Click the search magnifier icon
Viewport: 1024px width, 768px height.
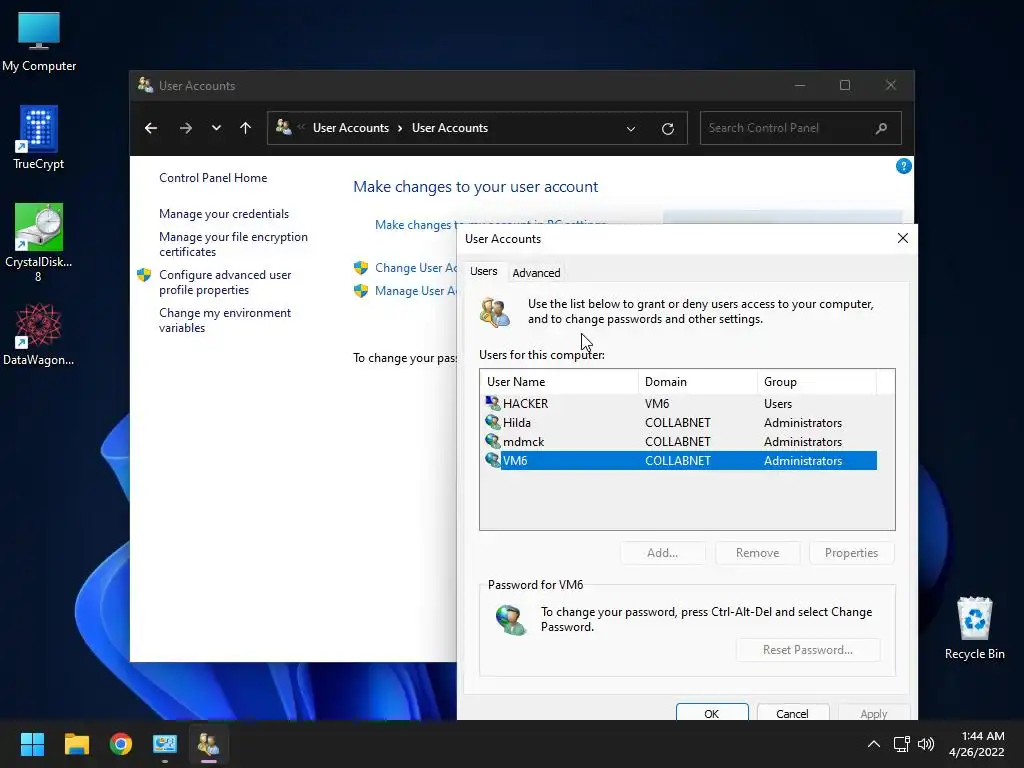point(882,128)
